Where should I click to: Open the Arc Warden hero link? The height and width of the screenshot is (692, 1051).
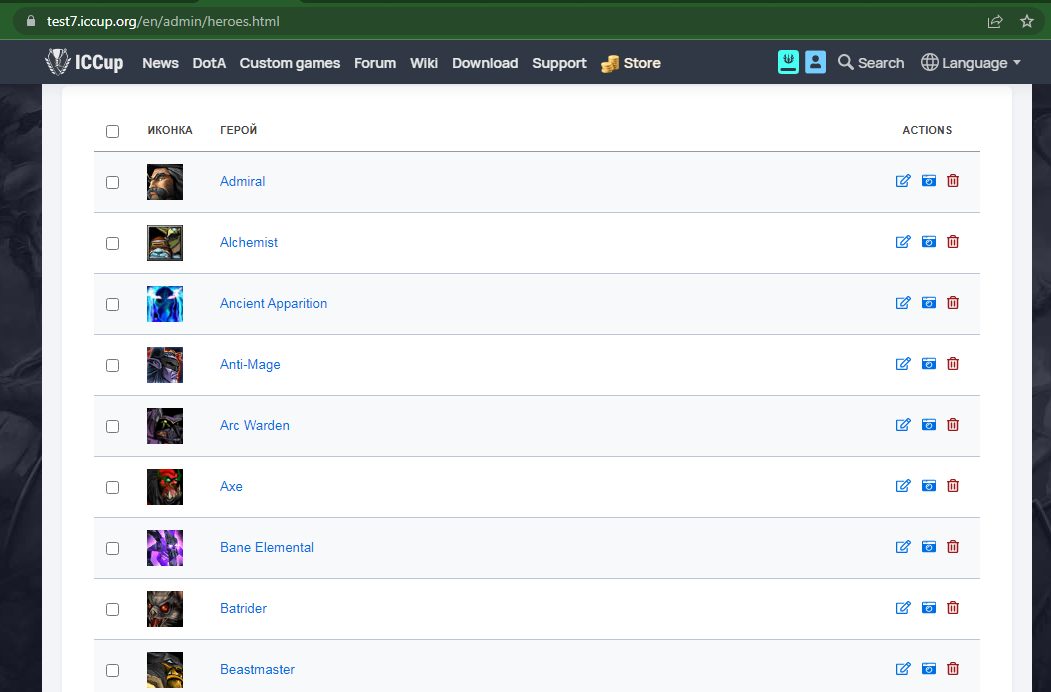[255, 425]
